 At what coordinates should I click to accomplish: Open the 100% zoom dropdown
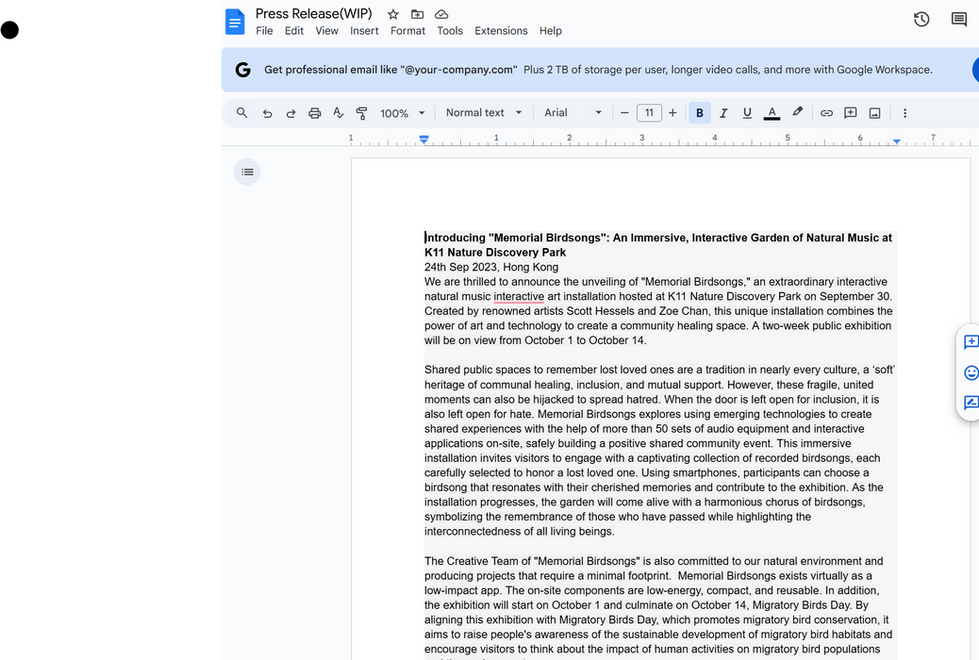click(x=403, y=113)
